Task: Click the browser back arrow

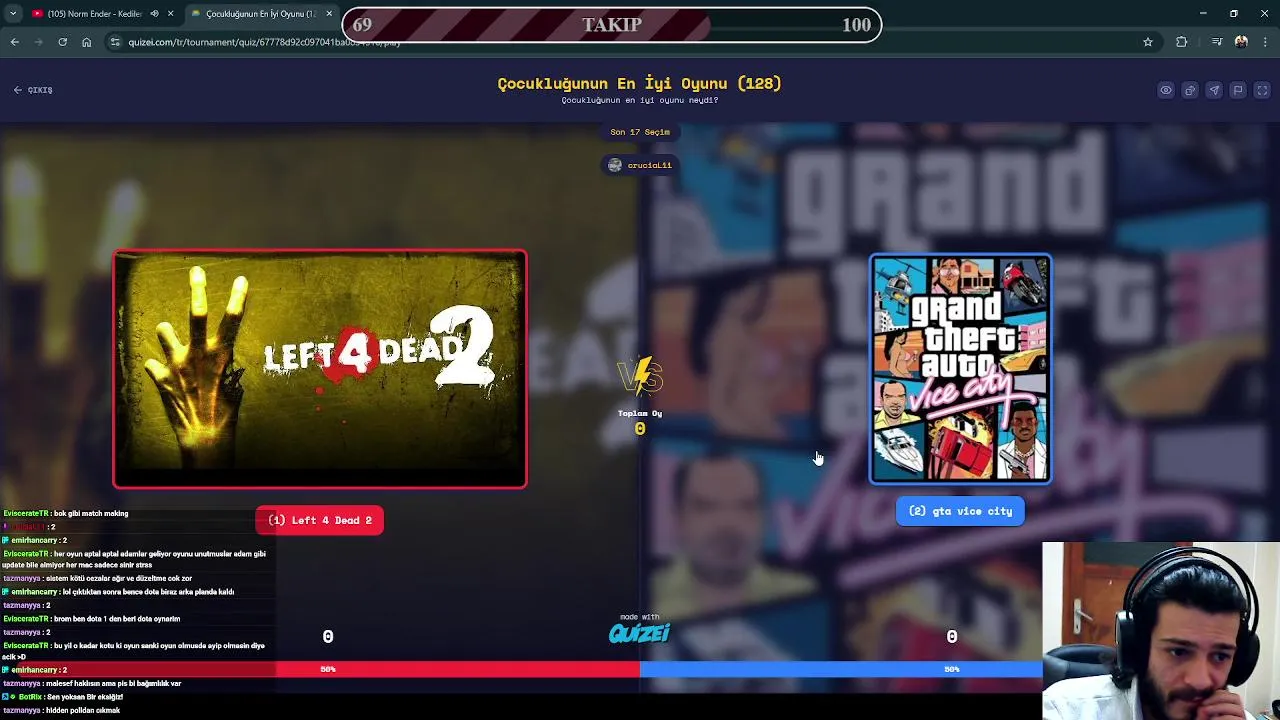Action: (15, 42)
